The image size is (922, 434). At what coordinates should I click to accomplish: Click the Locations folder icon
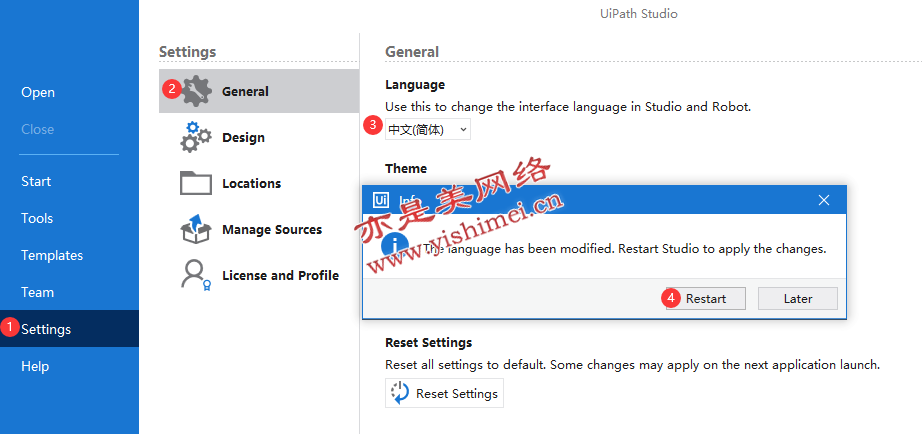(195, 183)
